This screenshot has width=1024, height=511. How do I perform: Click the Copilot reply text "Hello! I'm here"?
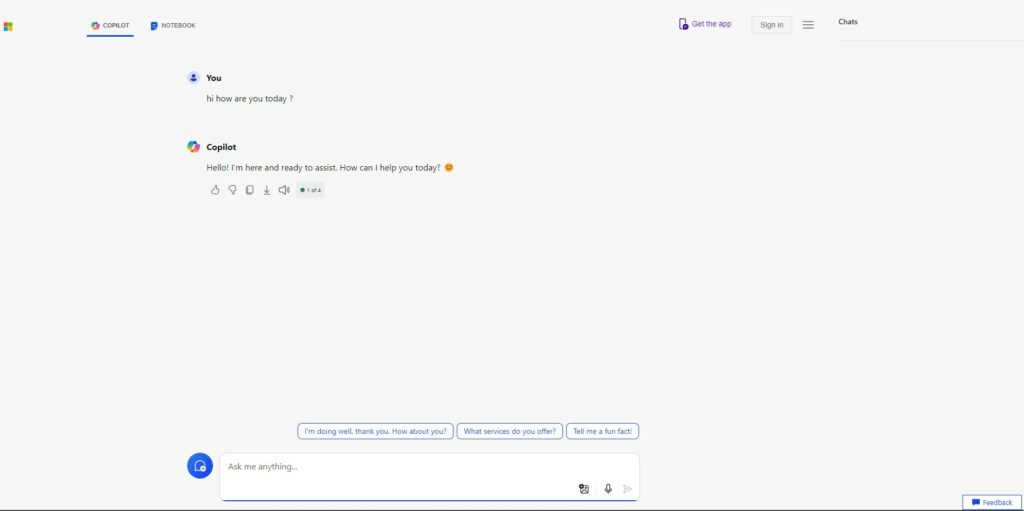(330, 167)
